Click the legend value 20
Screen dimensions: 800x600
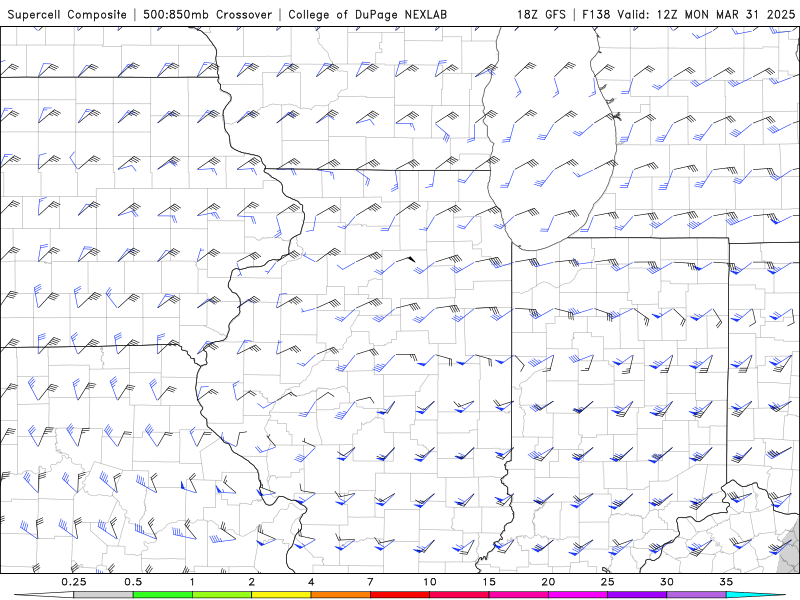[x=548, y=582]
